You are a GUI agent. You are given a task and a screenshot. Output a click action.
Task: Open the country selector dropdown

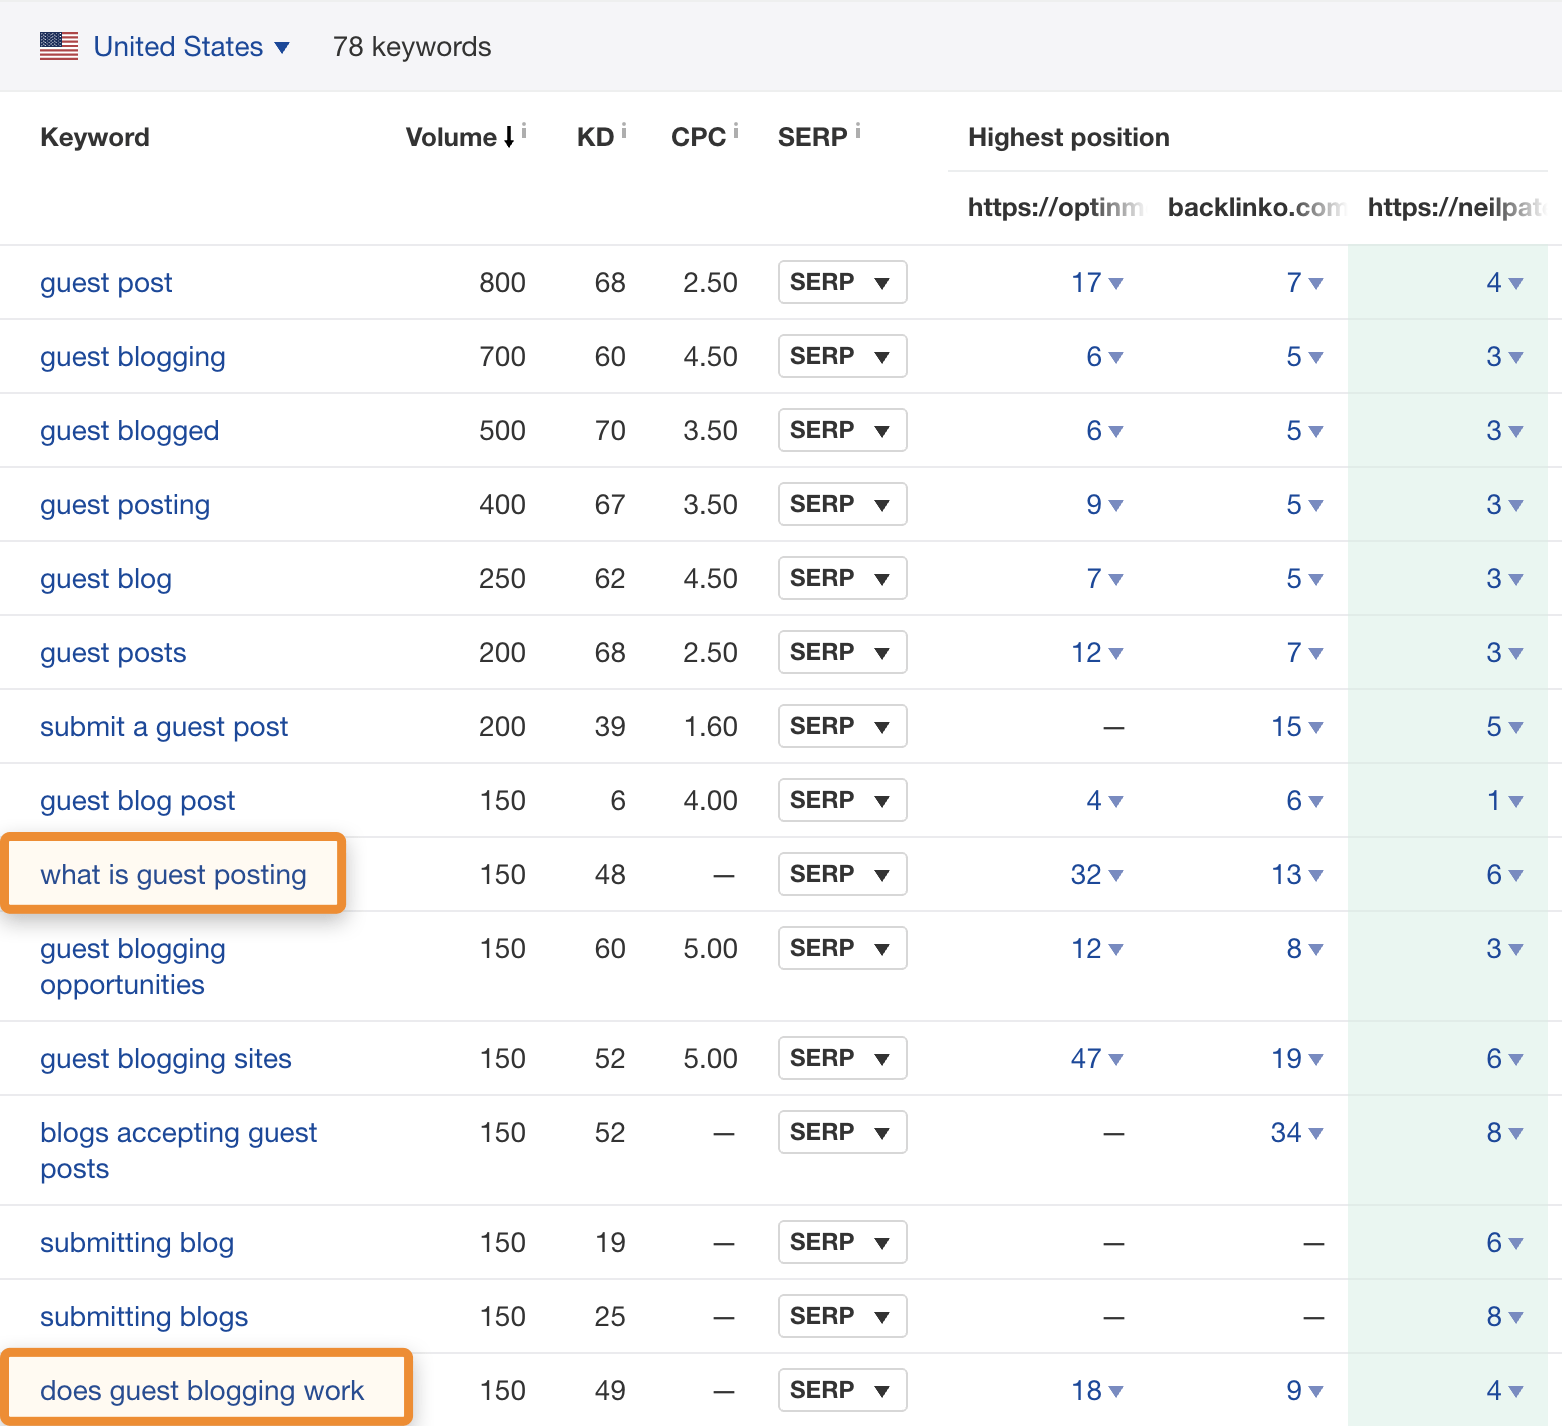282,47
